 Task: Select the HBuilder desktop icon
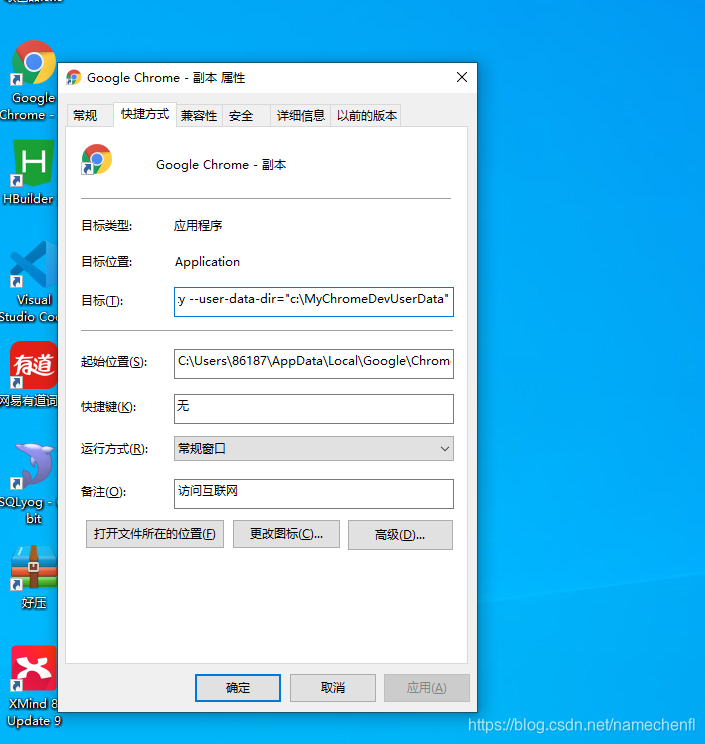[x=32, y=163]
